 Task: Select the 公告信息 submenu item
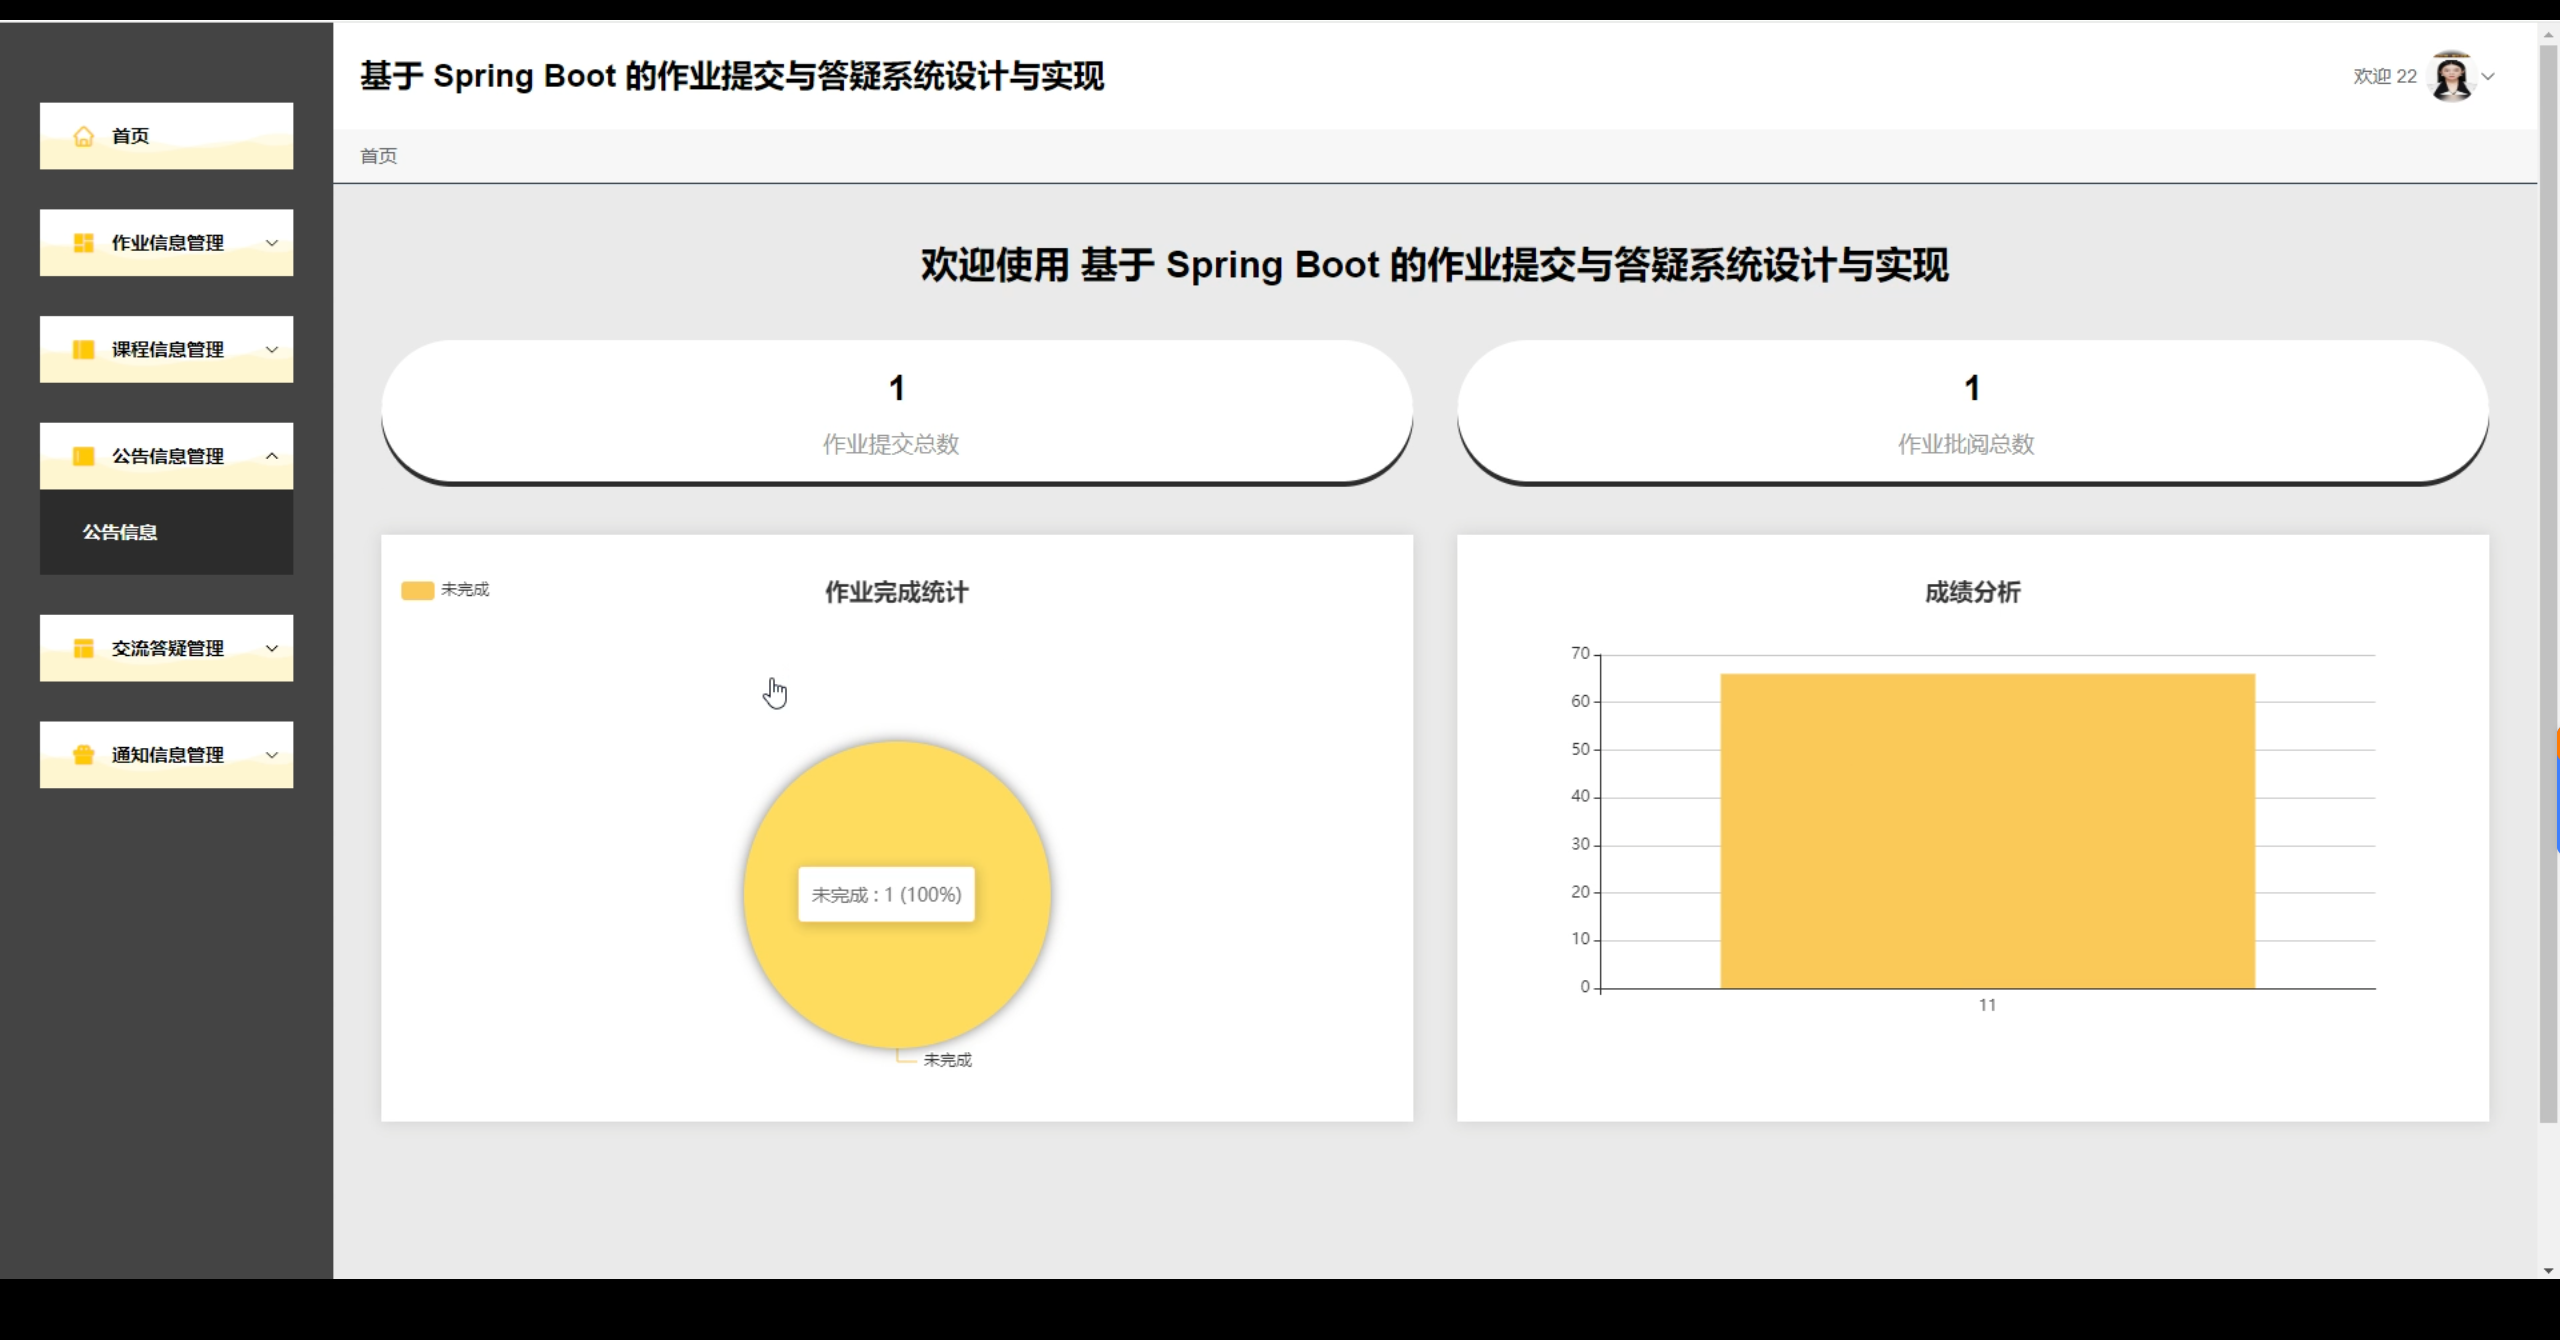(x=166, y=532)
